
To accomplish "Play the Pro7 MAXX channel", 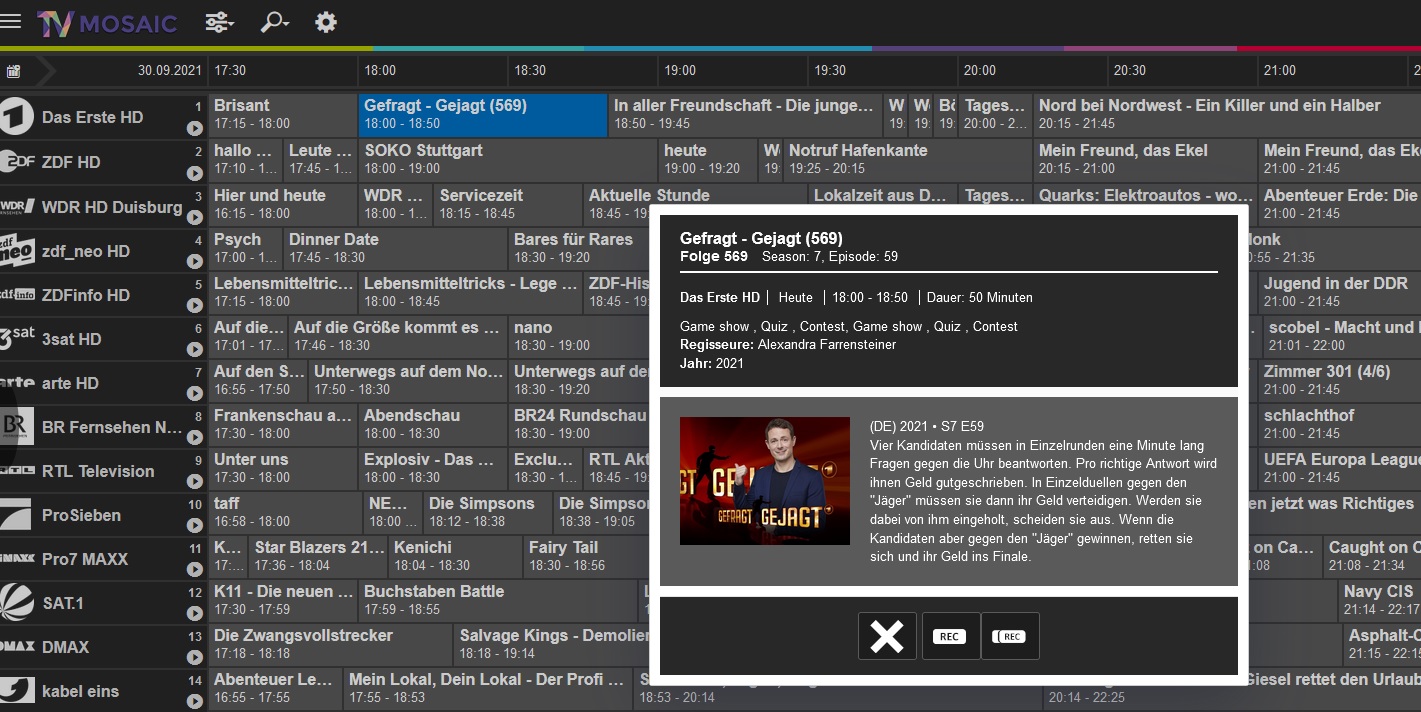I will pyautogui.click(x=194, y=569).
